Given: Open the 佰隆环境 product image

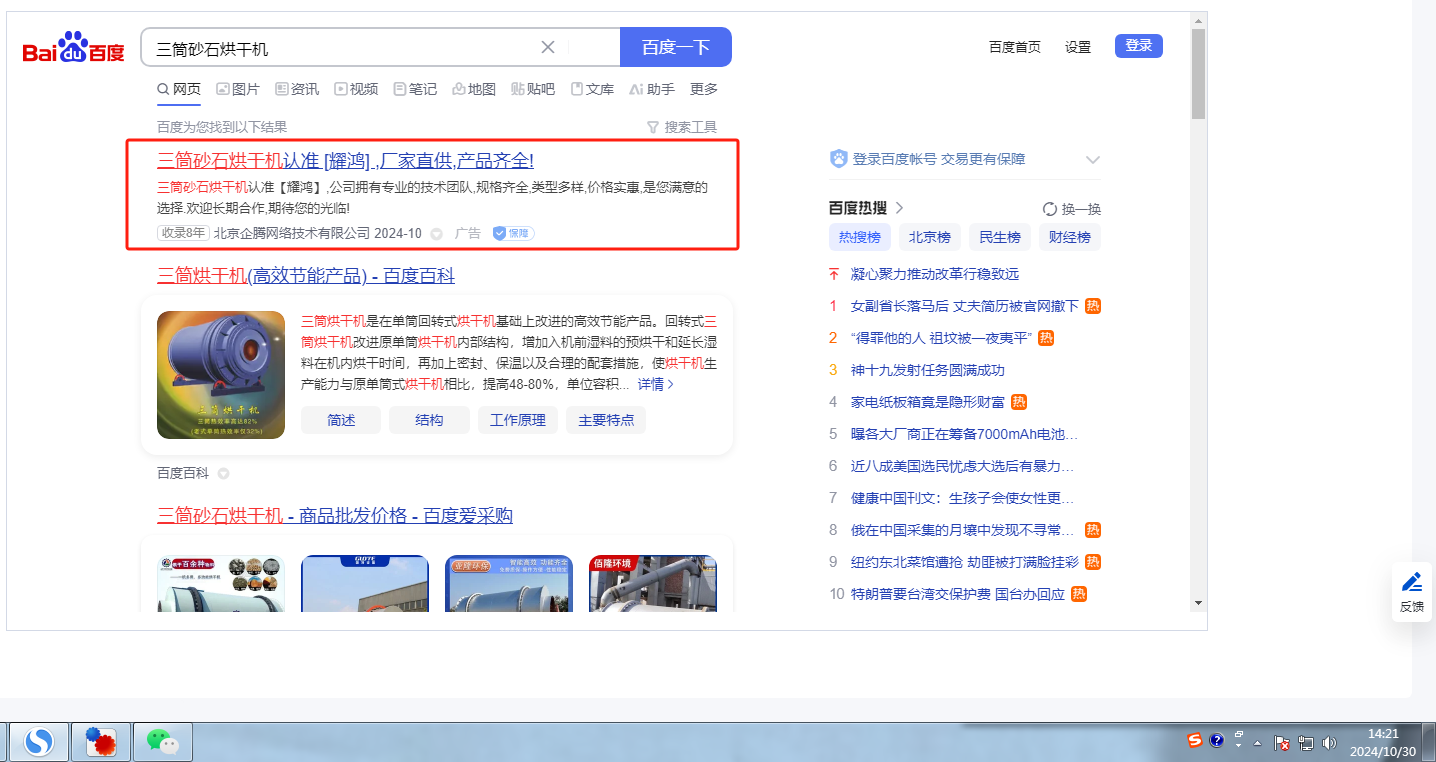Looking at the screenshot, I should [x=653, y=584].
